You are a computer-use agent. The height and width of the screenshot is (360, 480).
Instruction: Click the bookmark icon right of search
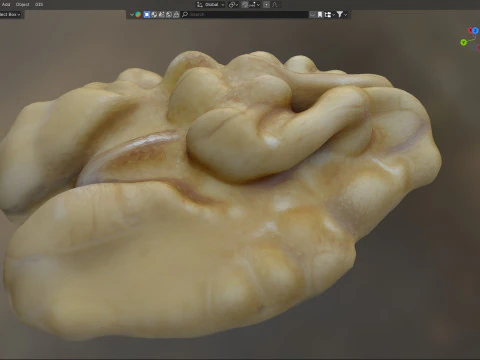pos(320,14)
